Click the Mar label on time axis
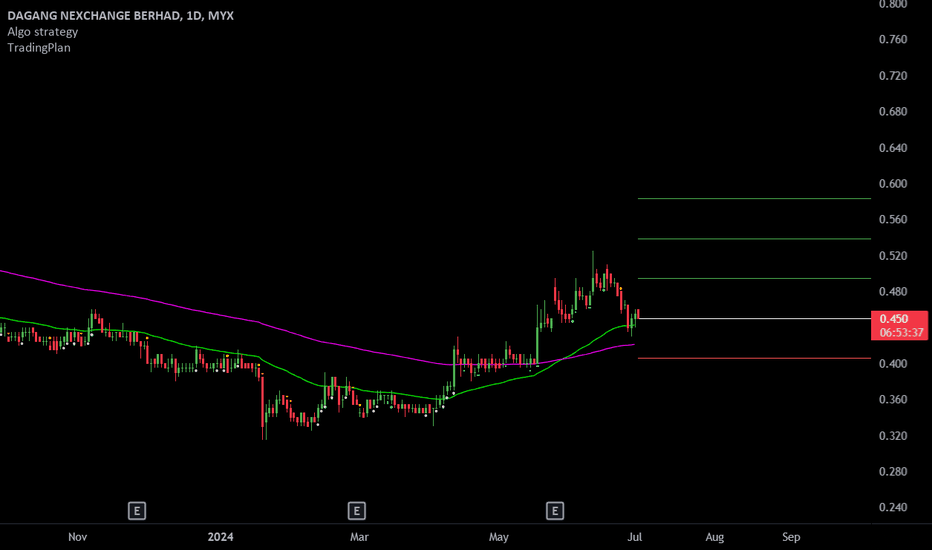 coord(359,537)
